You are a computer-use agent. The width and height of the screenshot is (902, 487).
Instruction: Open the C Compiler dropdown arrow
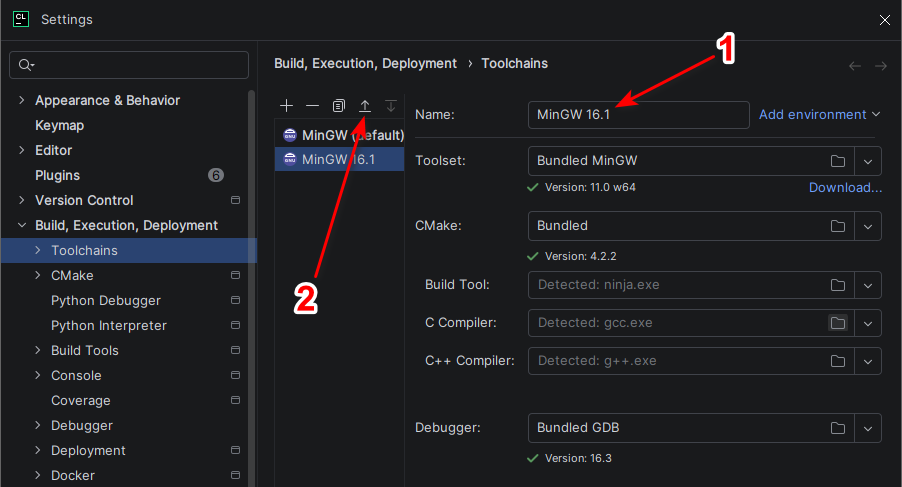pos(868,323)
